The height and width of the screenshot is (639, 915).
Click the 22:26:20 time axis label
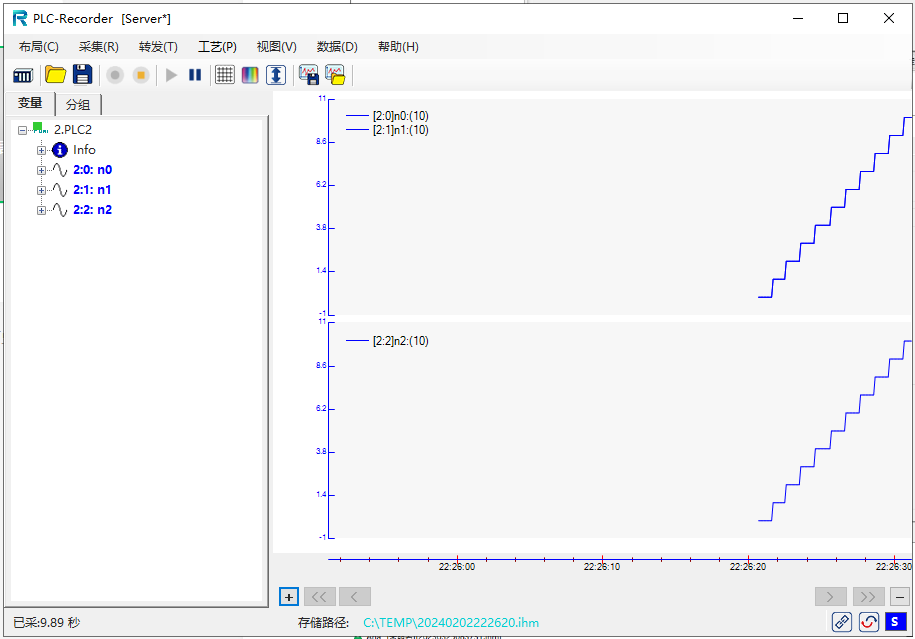tap(748, 567)
